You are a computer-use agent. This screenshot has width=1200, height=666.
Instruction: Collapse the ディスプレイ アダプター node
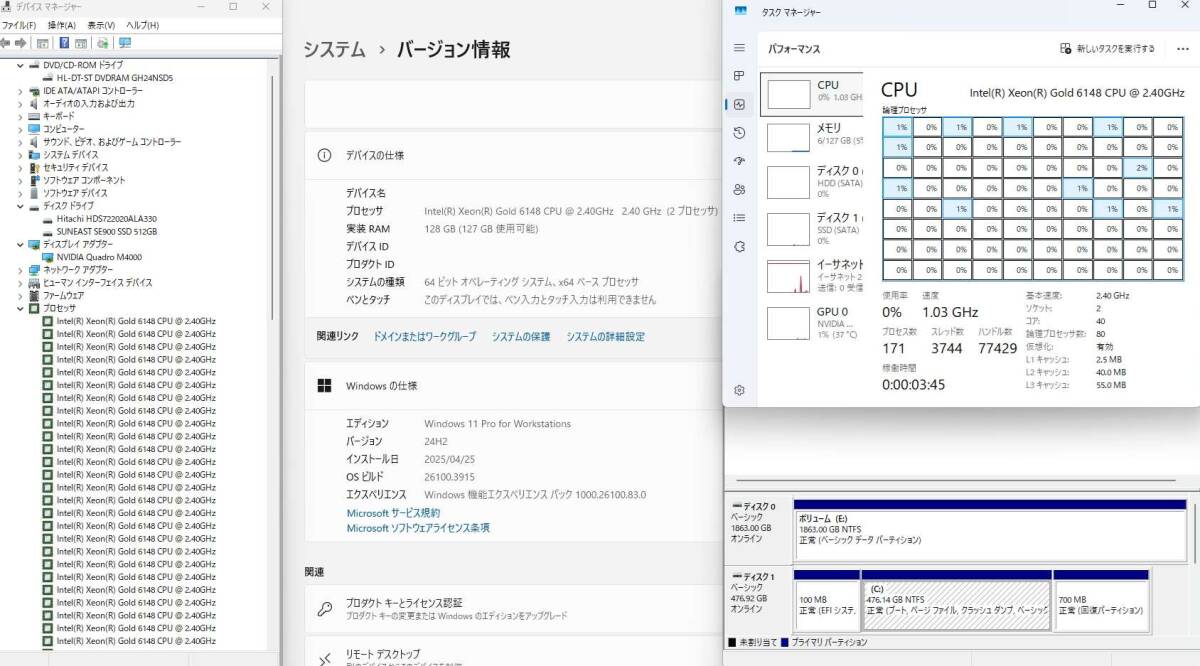point(20,244)
